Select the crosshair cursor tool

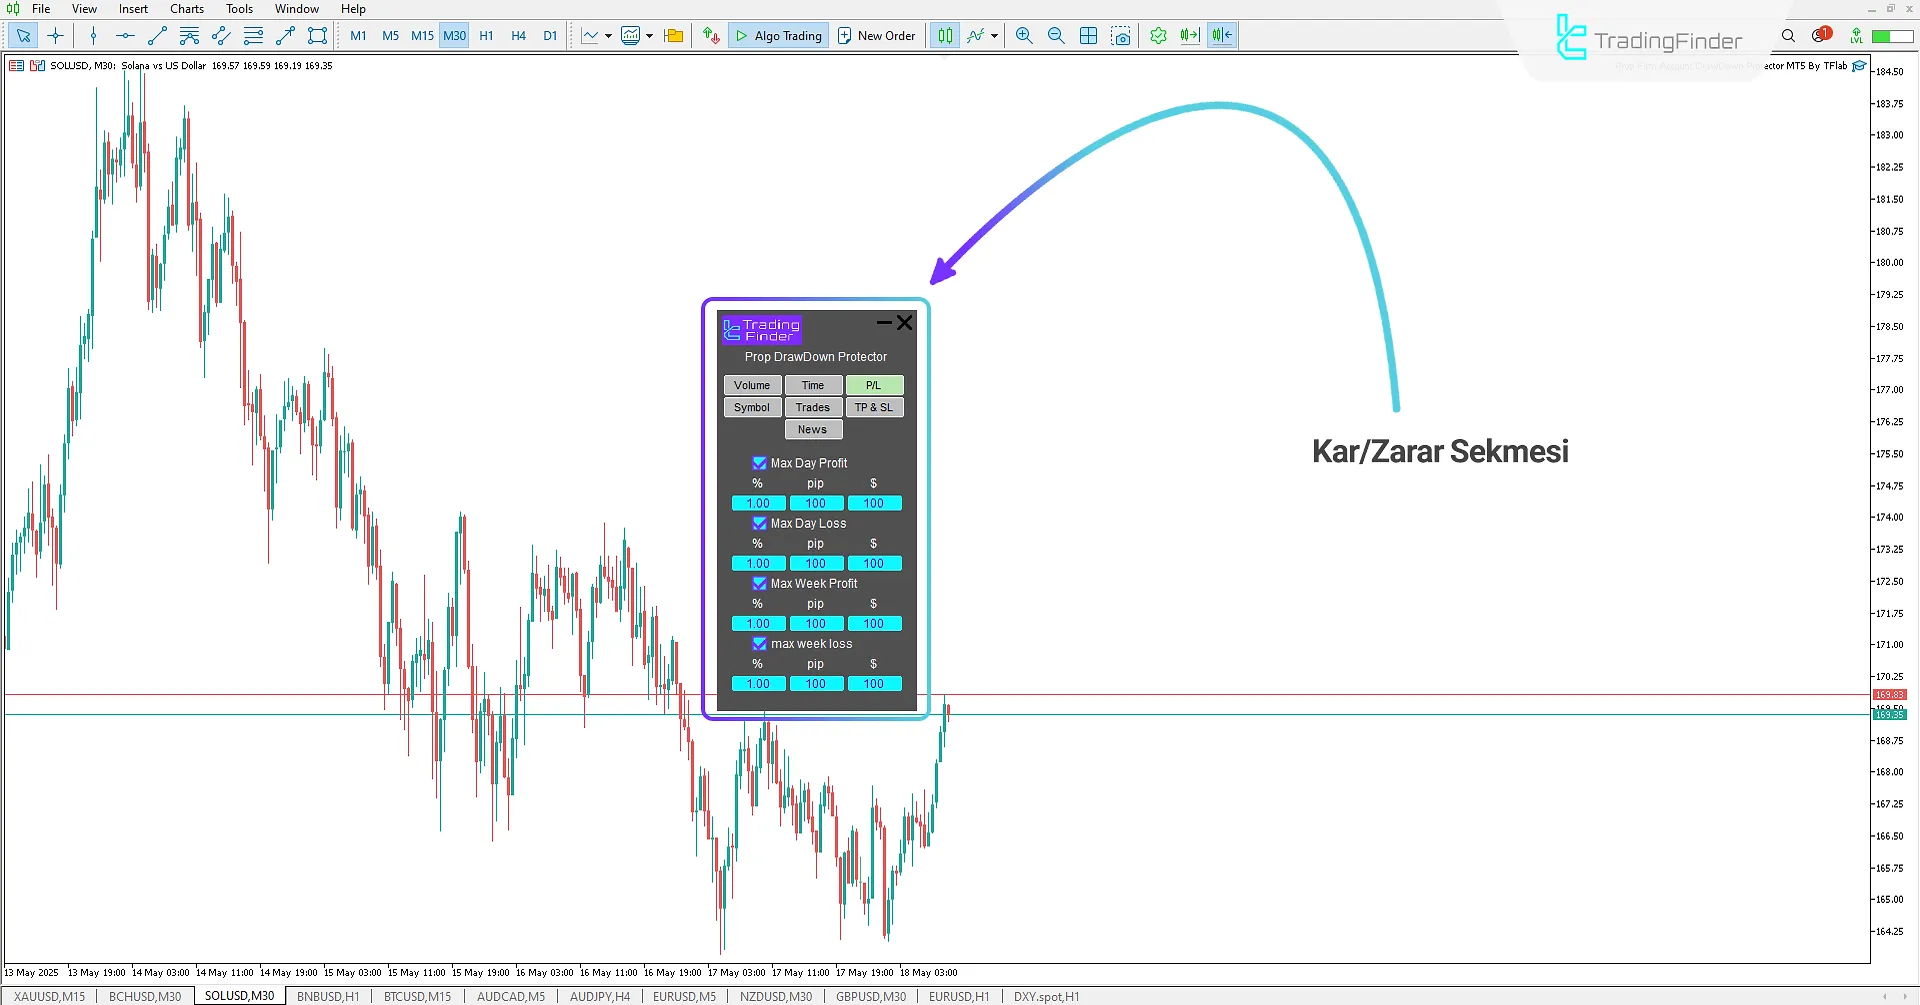coord(55,36)
